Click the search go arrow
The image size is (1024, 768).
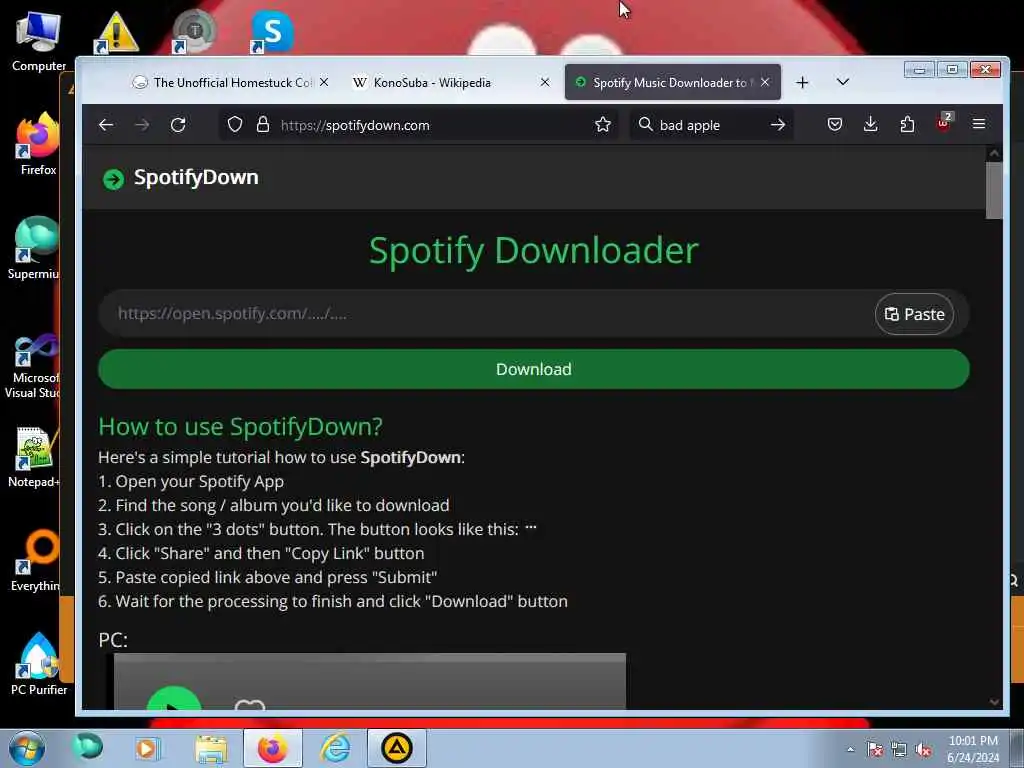point(777,125)
